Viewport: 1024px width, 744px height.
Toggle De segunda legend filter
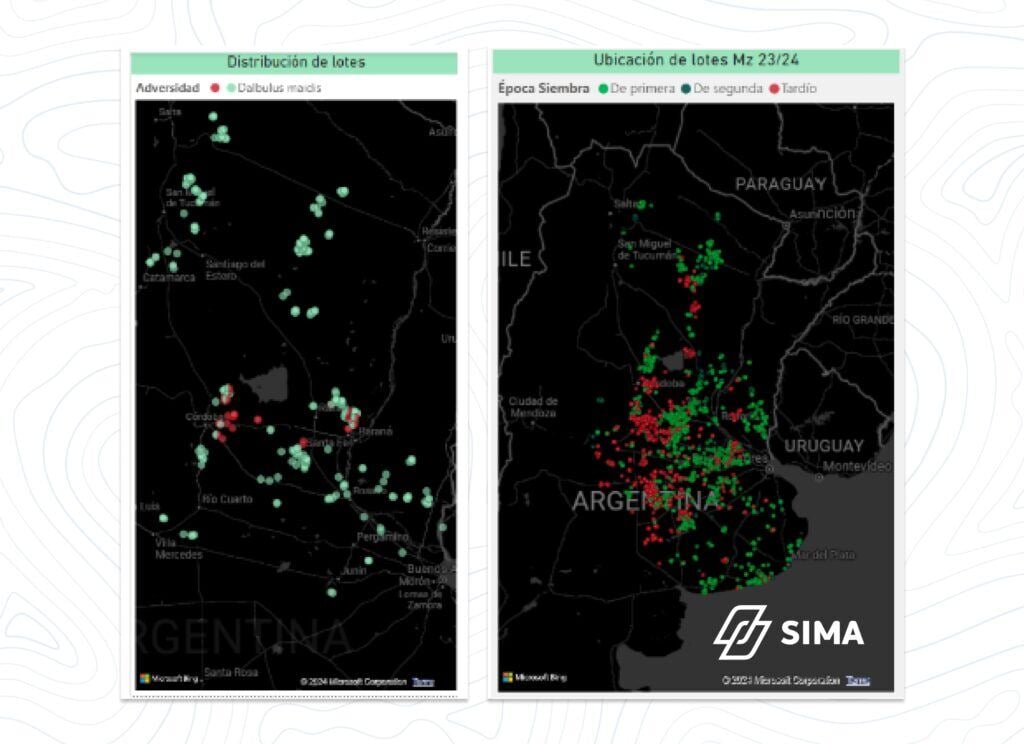(722, 88)
